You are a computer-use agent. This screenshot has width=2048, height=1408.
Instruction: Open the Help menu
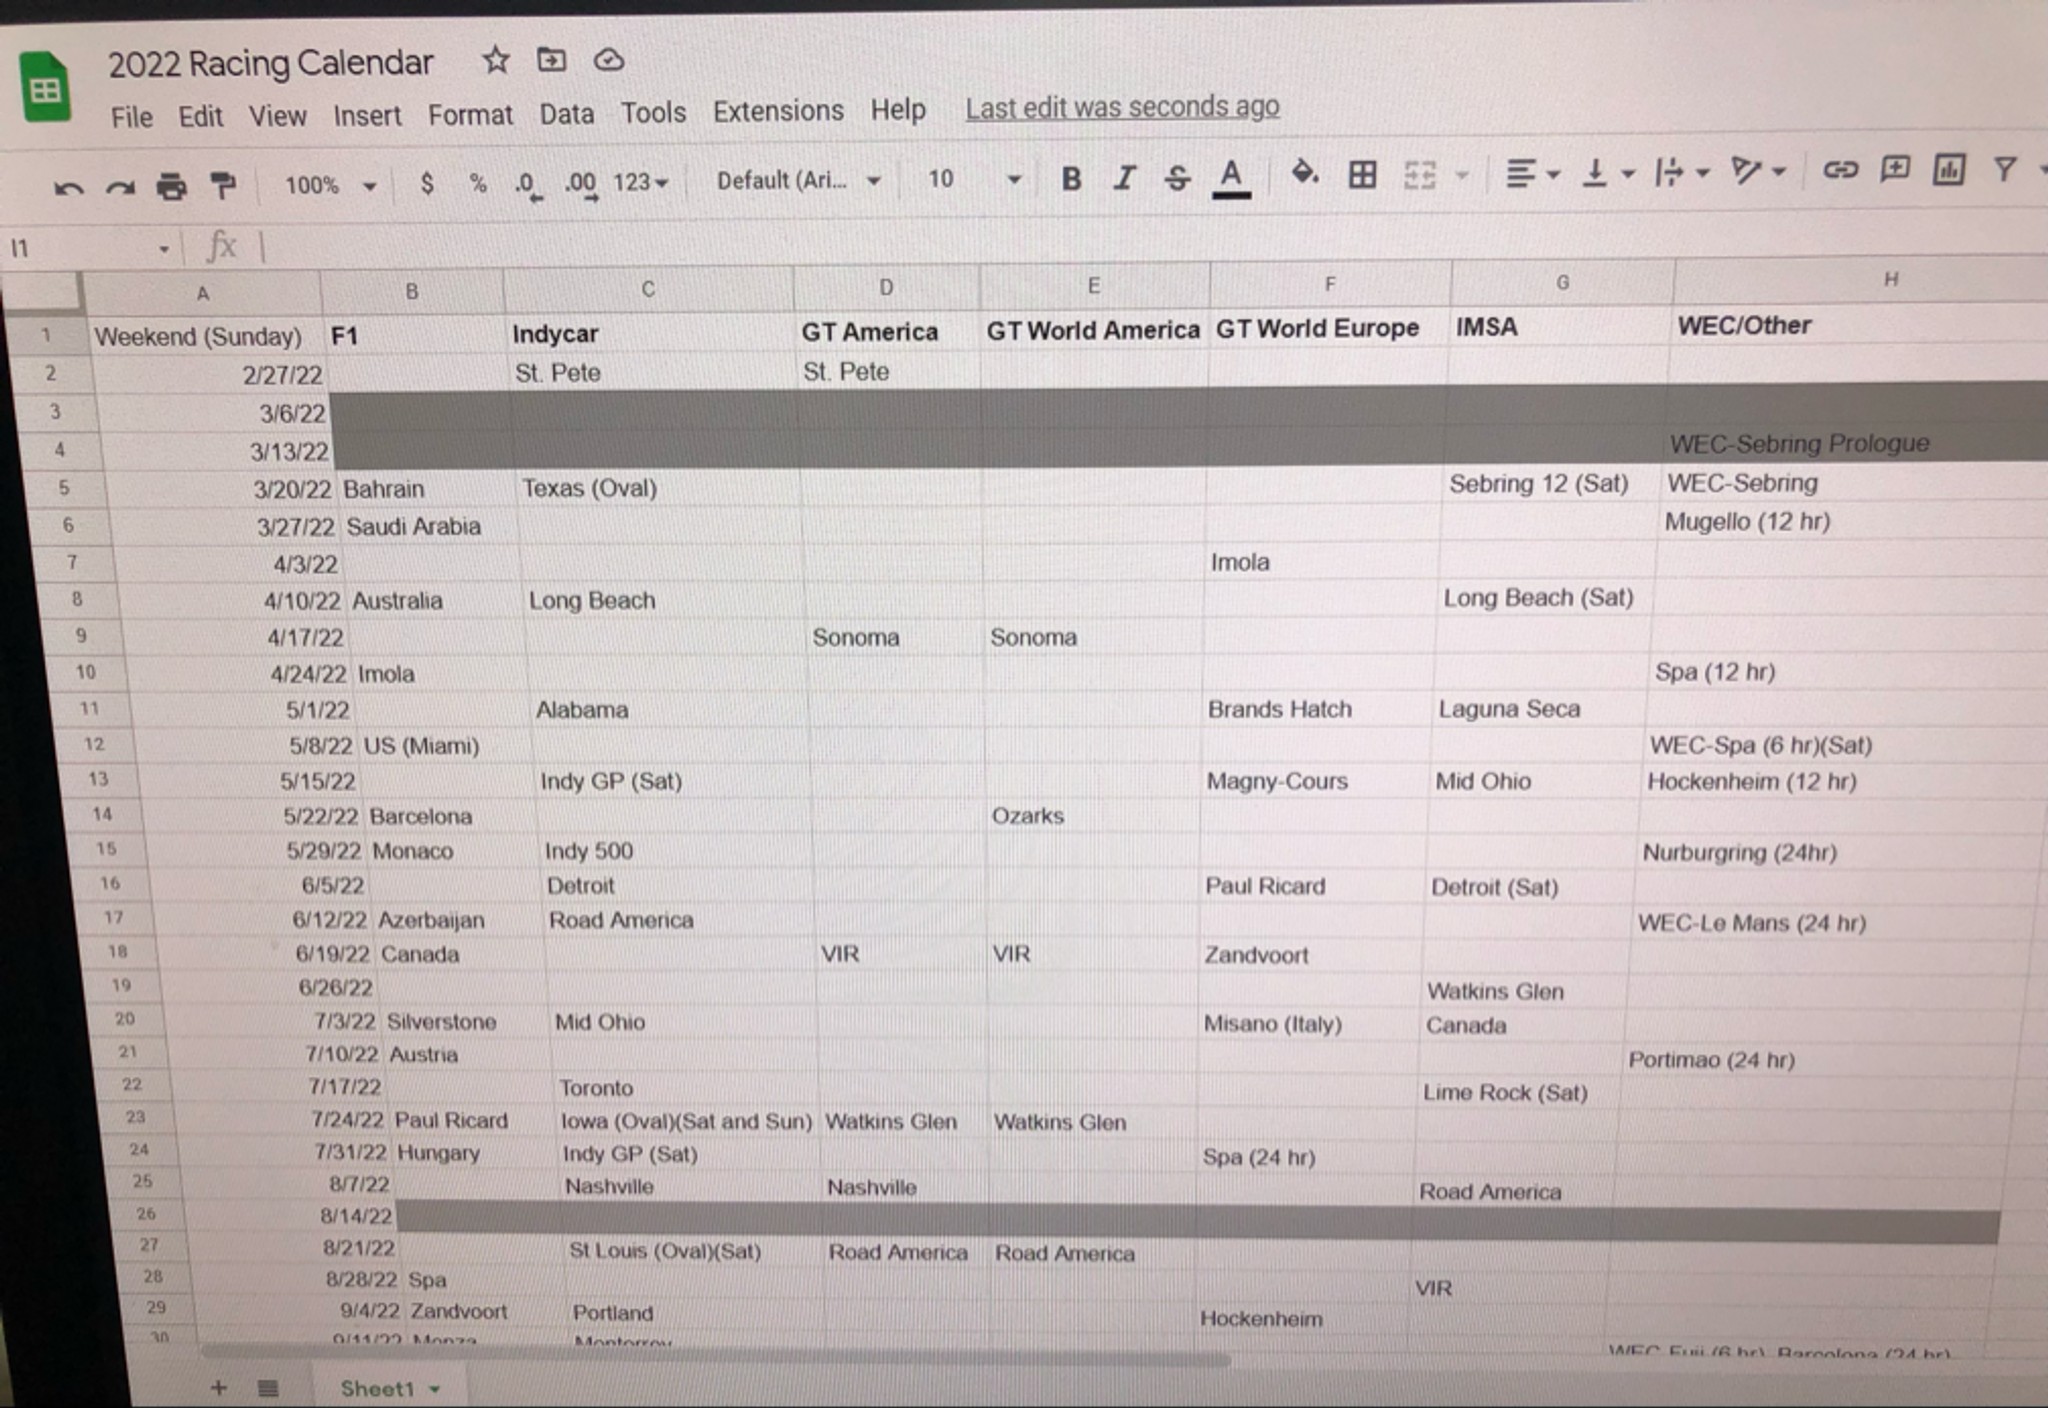(x=898, y=109)
